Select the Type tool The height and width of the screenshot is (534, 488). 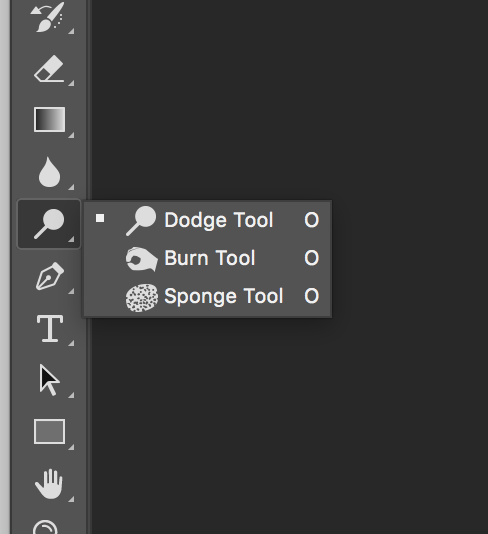[50, 329]
